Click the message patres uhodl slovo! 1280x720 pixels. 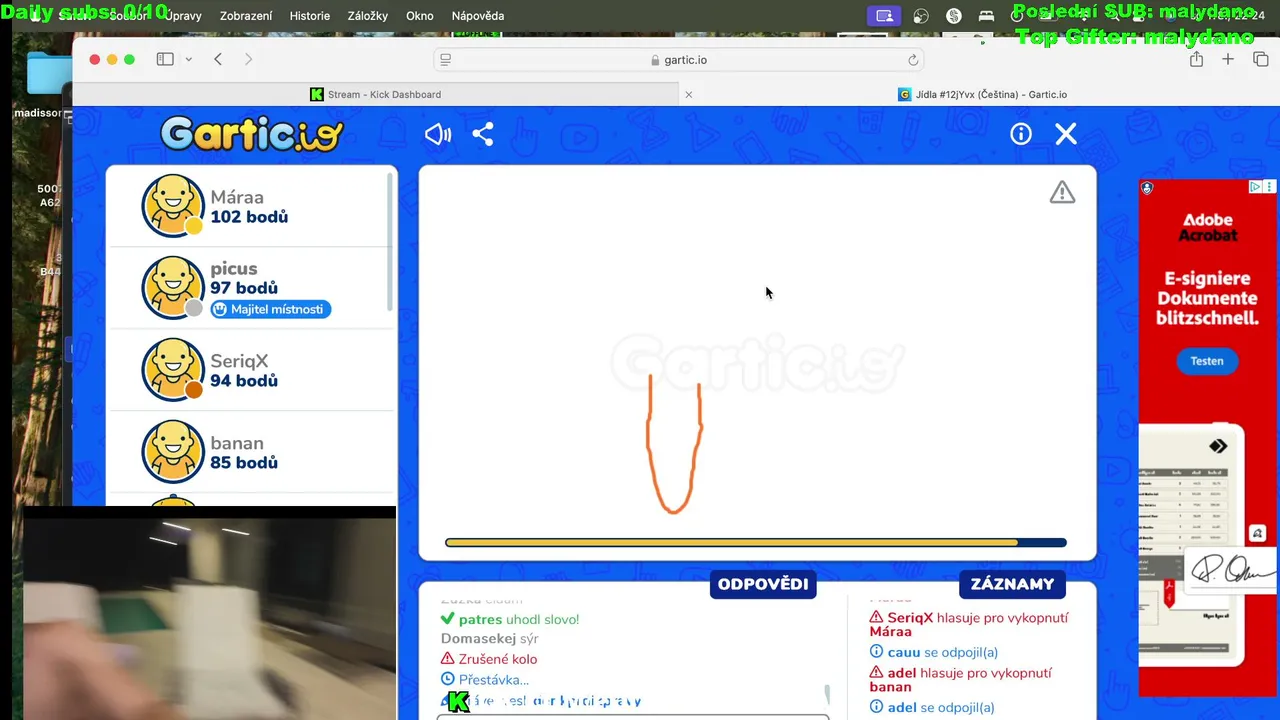[510, 619]
